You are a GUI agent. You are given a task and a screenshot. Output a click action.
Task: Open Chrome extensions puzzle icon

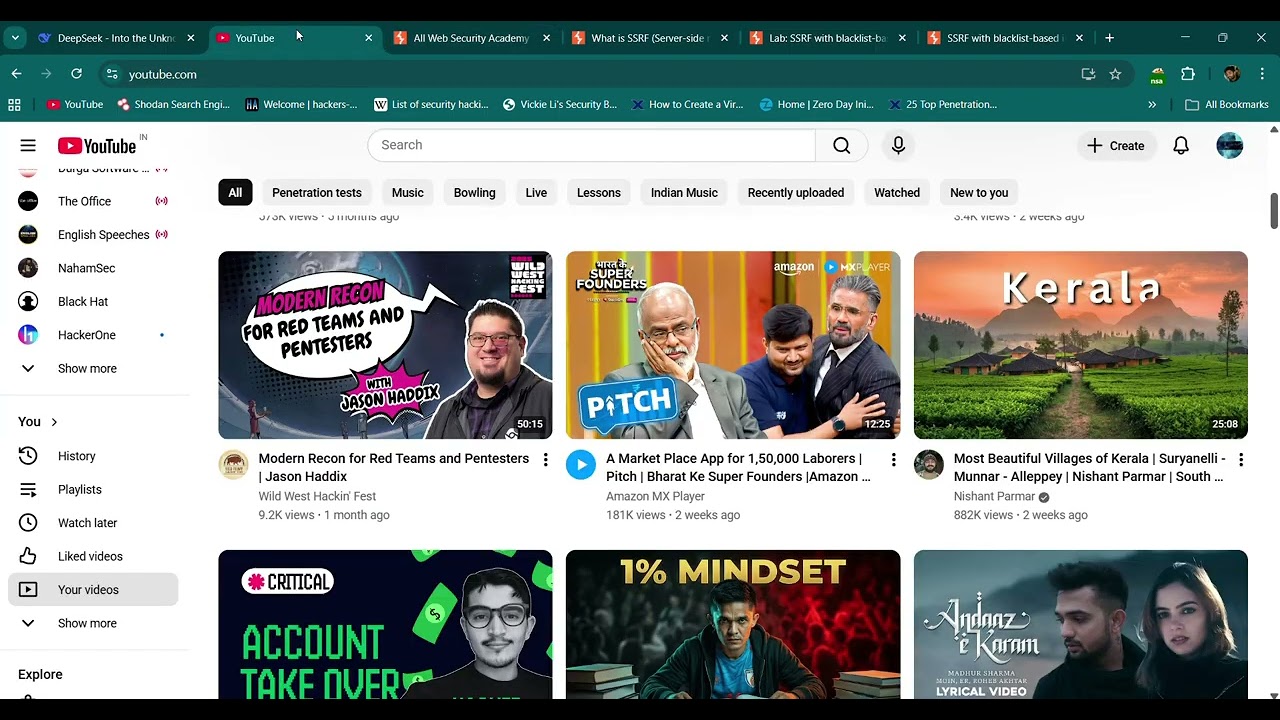[1188, 74]
